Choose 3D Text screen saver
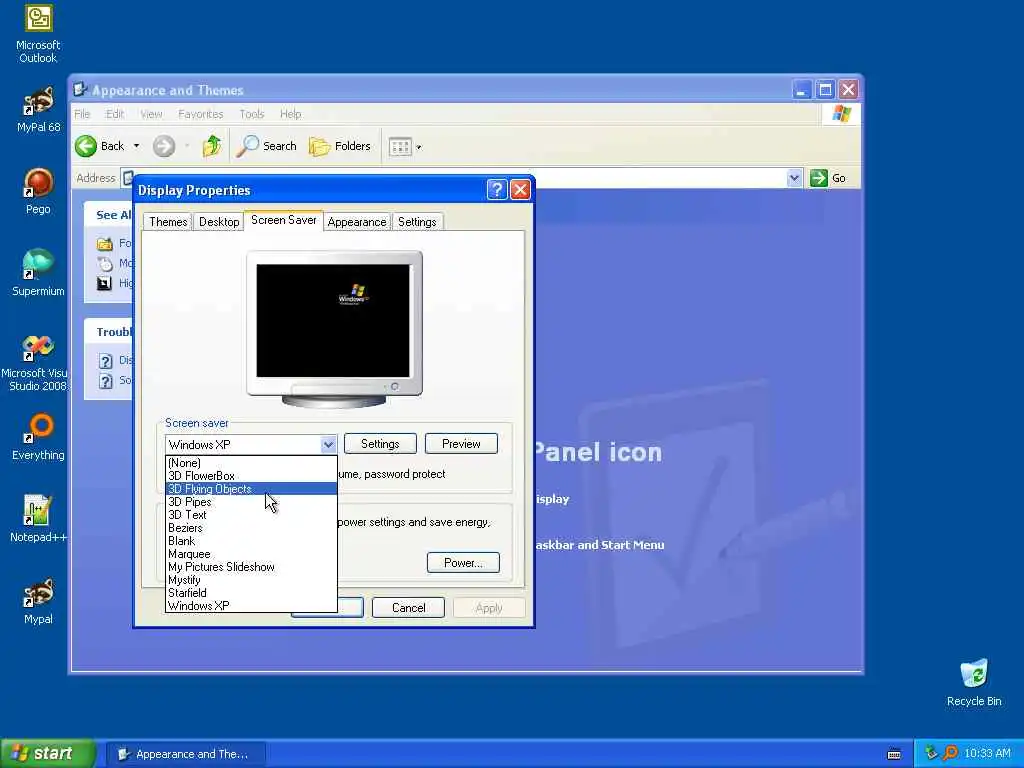1024x768 pixels. click(251, 515)
